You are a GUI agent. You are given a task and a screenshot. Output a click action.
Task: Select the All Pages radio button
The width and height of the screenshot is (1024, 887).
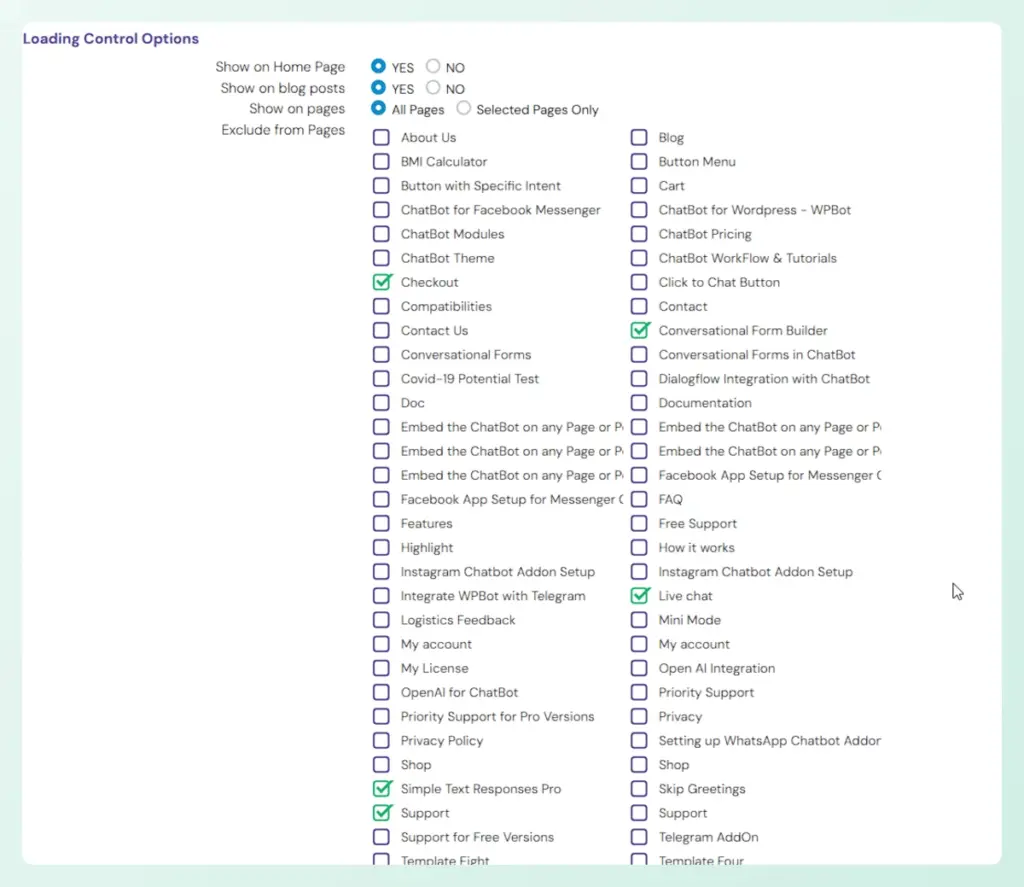click(x=378, y=109)
